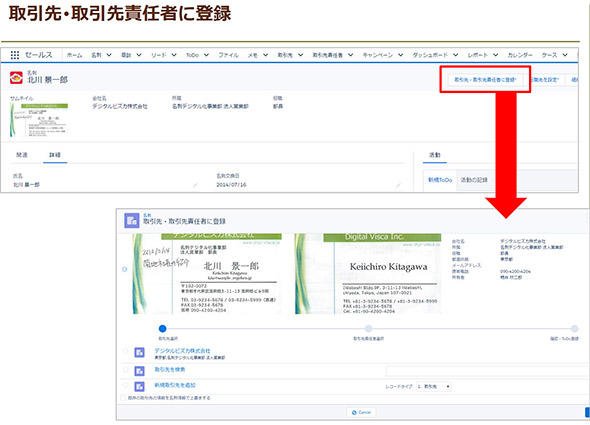590x425 pixels.
Task: Click the record title 北川 景一郎
Action: (x=47, y=80)
